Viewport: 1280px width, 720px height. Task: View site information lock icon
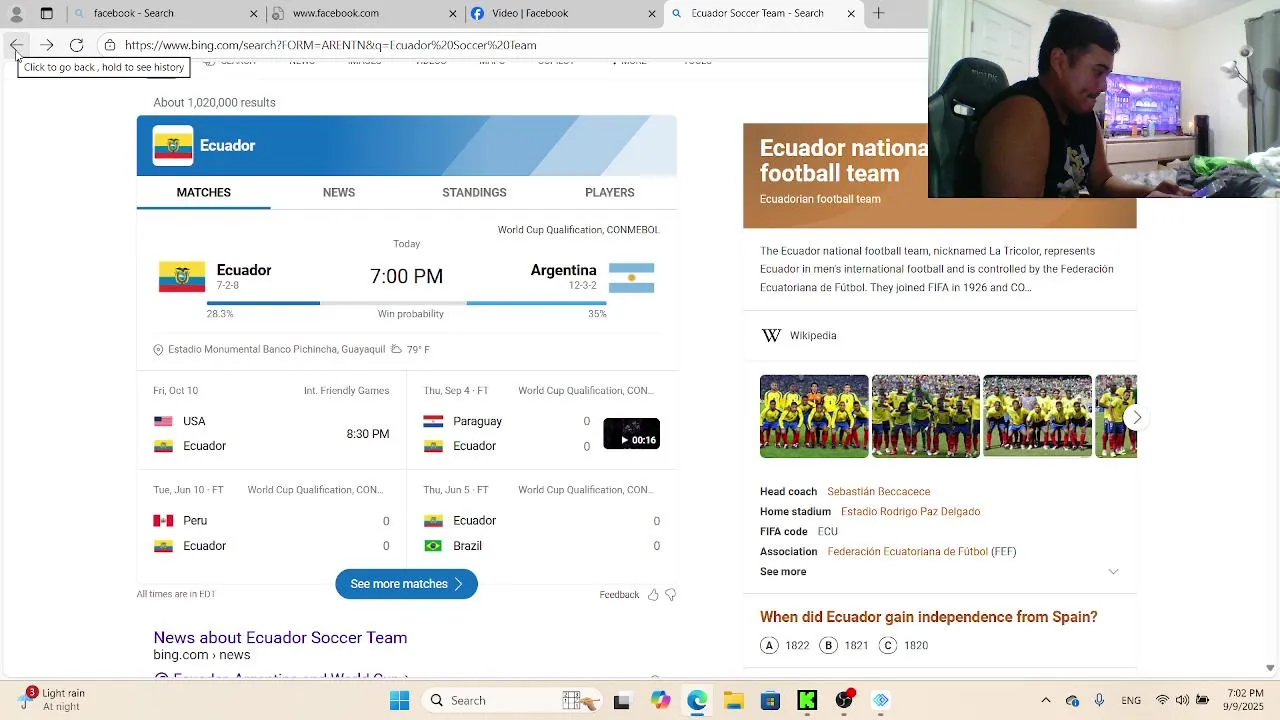[110, 45]
